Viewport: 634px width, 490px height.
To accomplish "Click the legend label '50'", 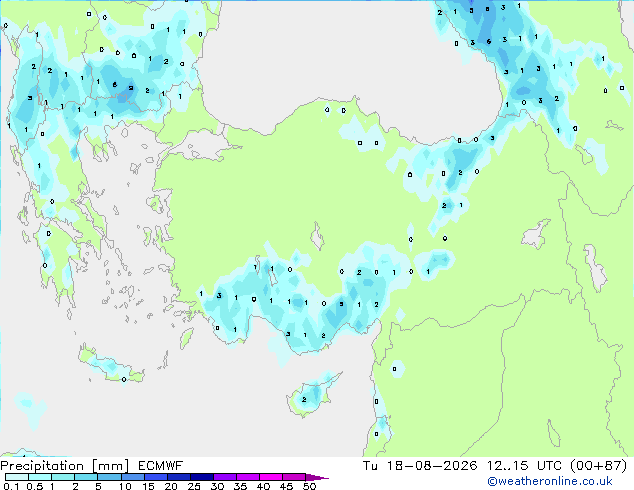I will (309, 486).
